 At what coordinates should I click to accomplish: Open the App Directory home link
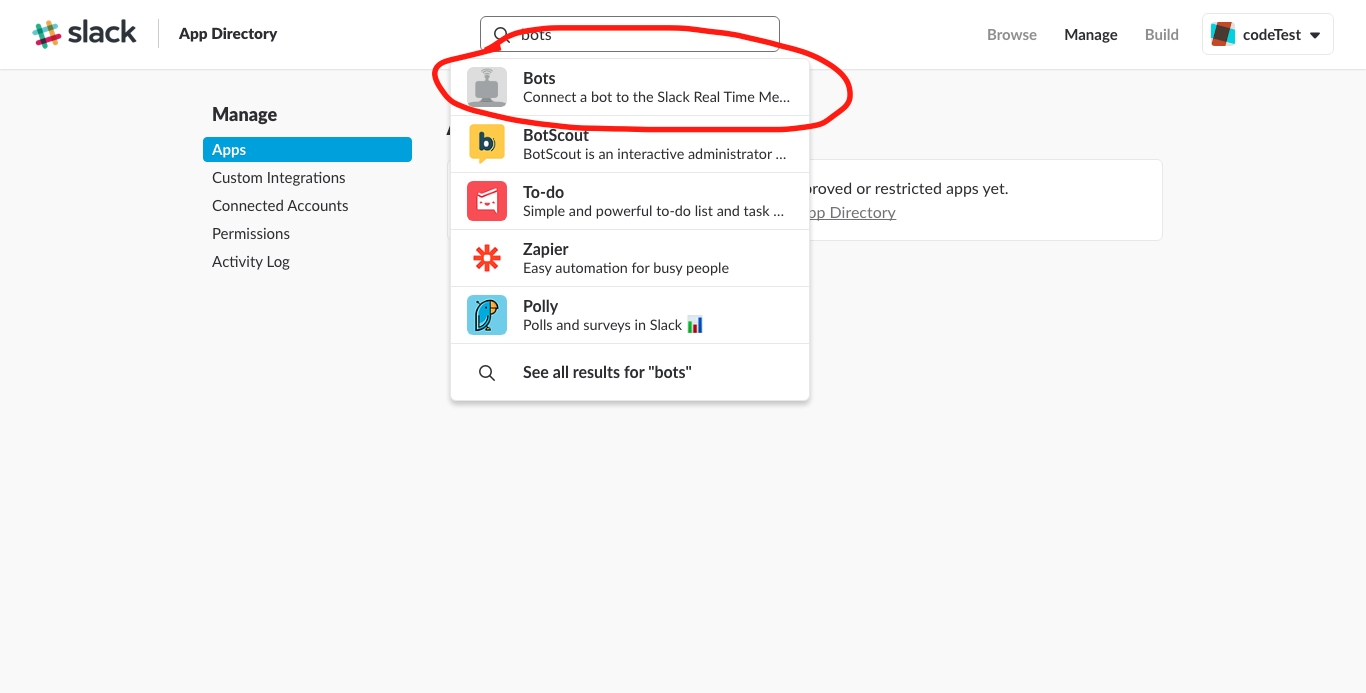pyautogui.click(x=228, y=34)
